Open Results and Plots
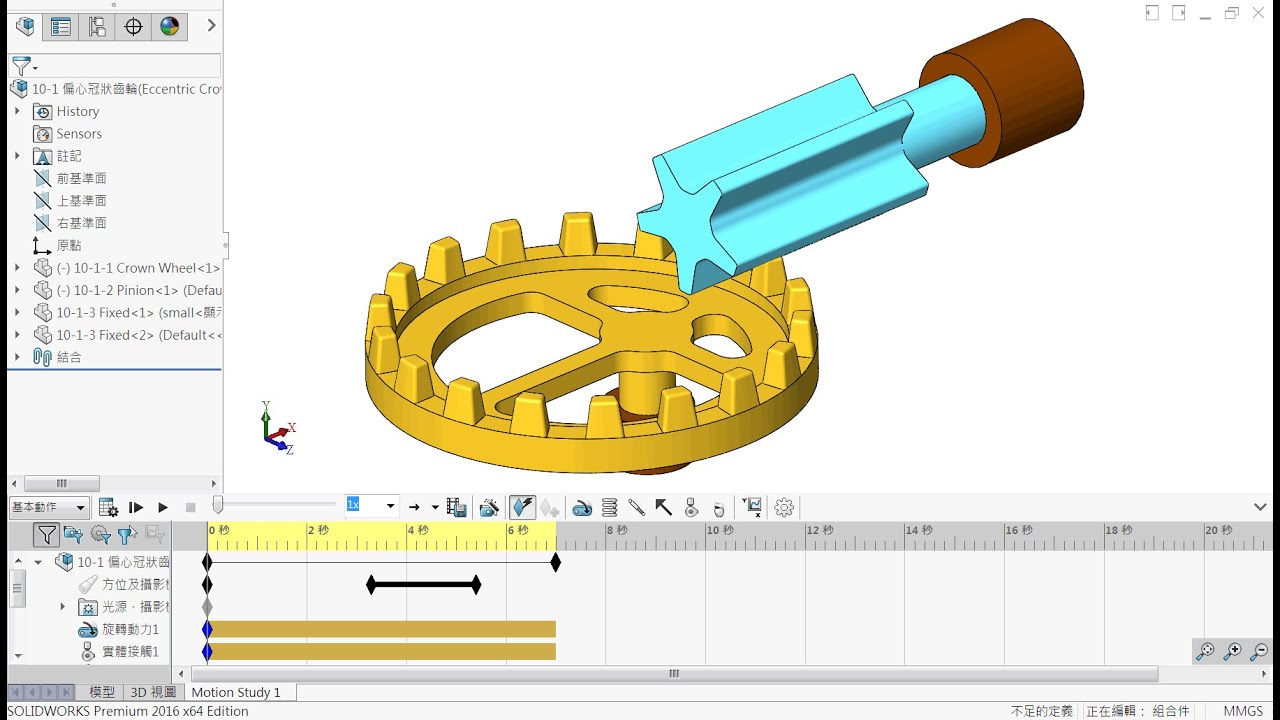 click(753, 508)
